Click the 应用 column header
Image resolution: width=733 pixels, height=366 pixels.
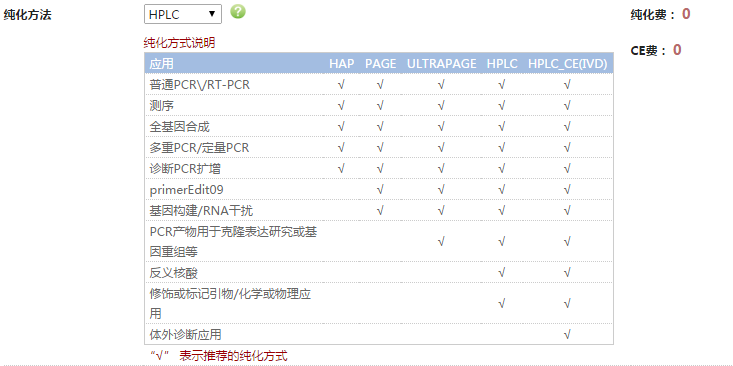coord(161,64)
